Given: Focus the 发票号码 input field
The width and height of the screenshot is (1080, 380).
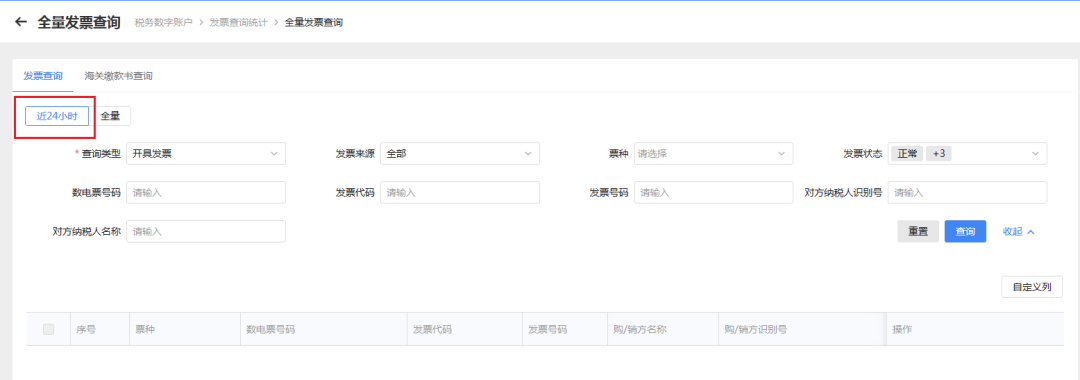Looking at the screenshot, I should pyautogui.click(x=714, y=193).
